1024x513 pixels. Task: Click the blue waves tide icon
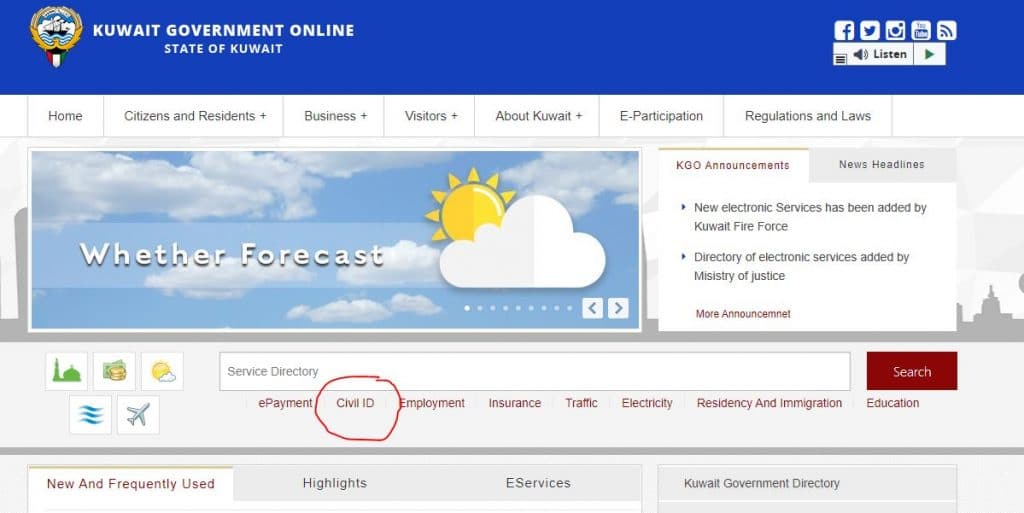click(90, 415)
